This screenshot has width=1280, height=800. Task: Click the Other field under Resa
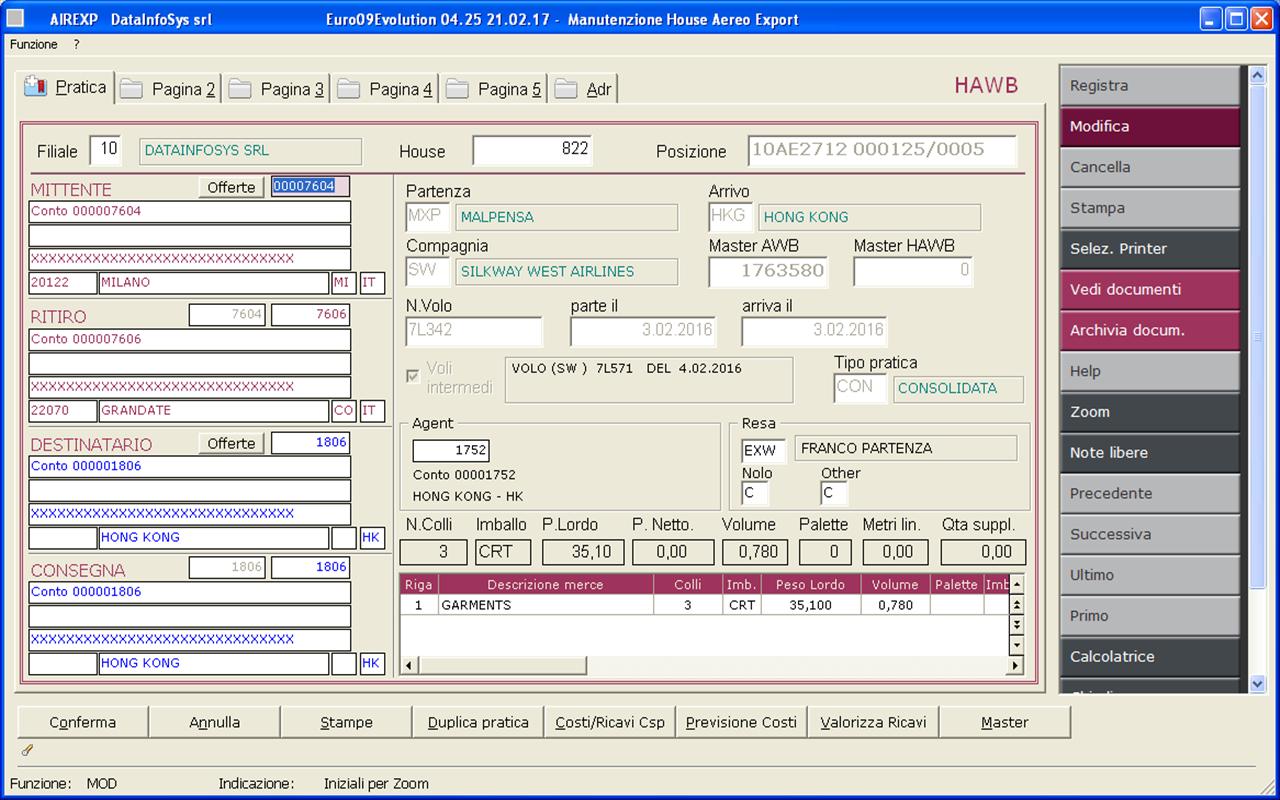[834, 493]
